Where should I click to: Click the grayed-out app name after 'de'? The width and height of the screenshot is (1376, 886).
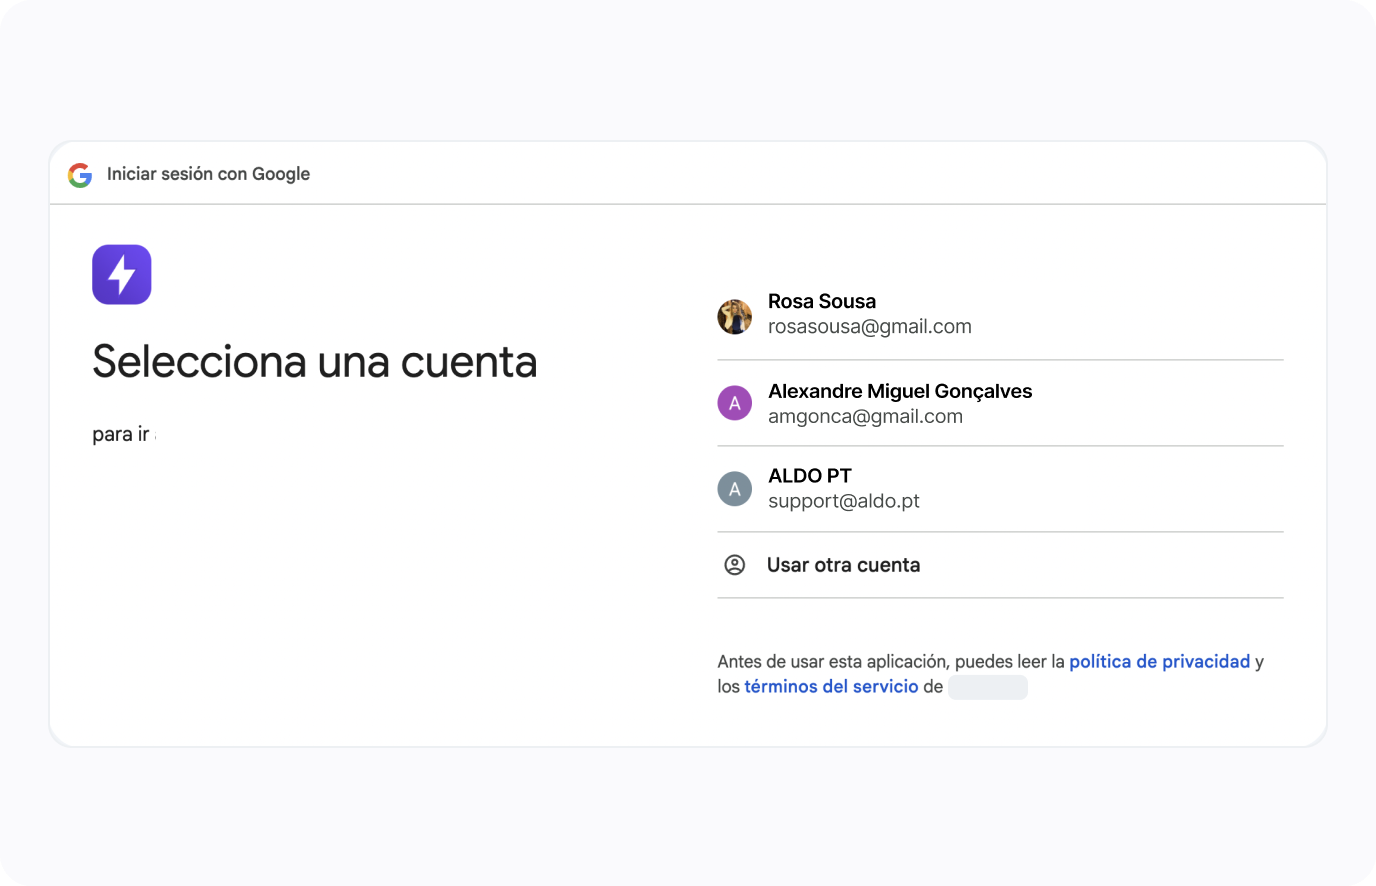987,687
